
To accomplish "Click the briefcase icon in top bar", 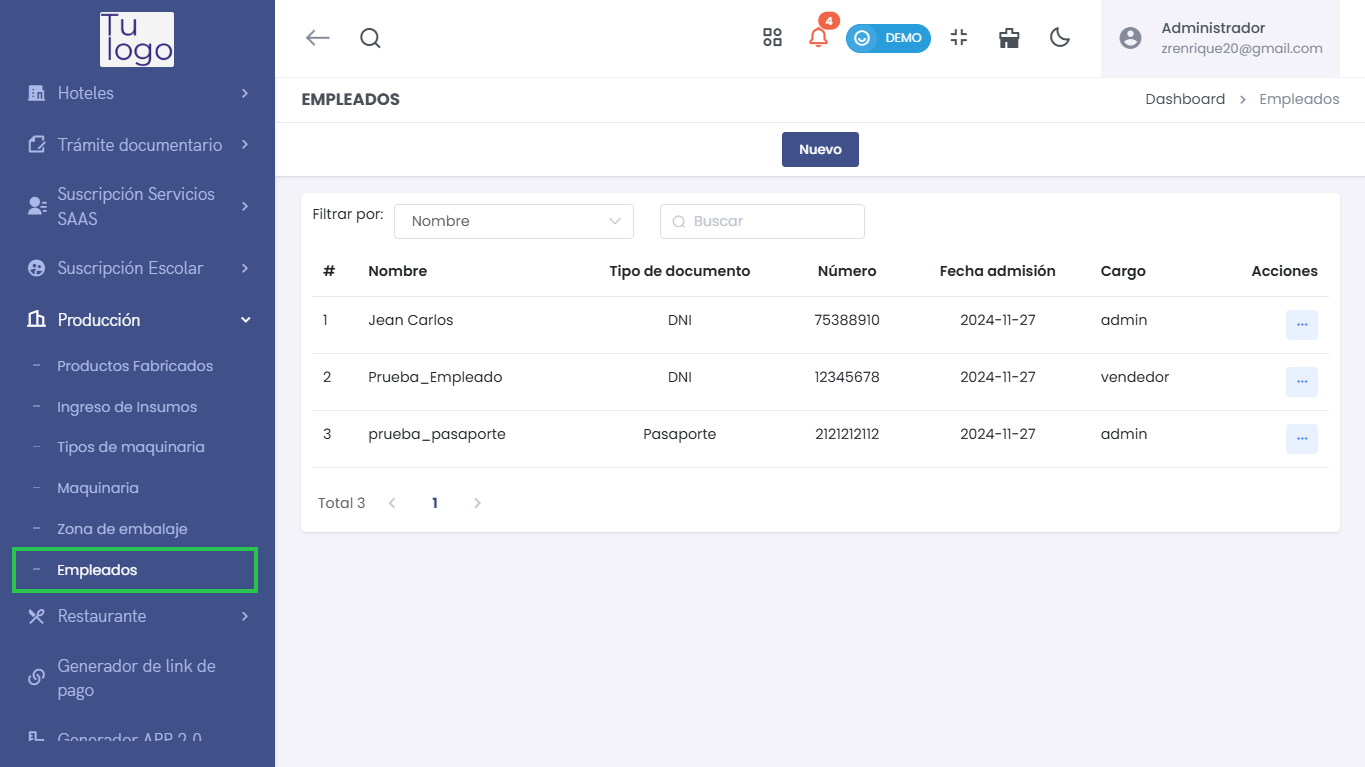I will point(1009,38).
